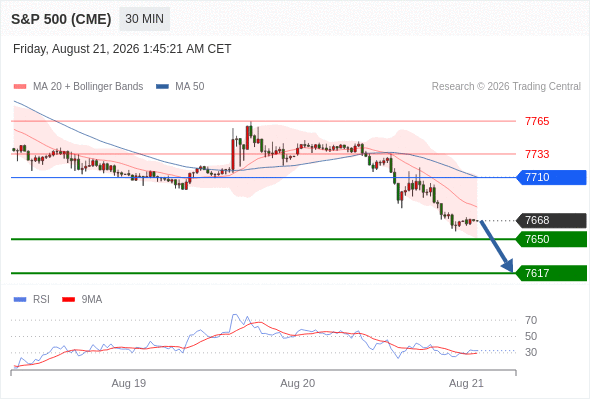Click the 7733 resistance level label
590x400 pixels.
tap(537, 154)
